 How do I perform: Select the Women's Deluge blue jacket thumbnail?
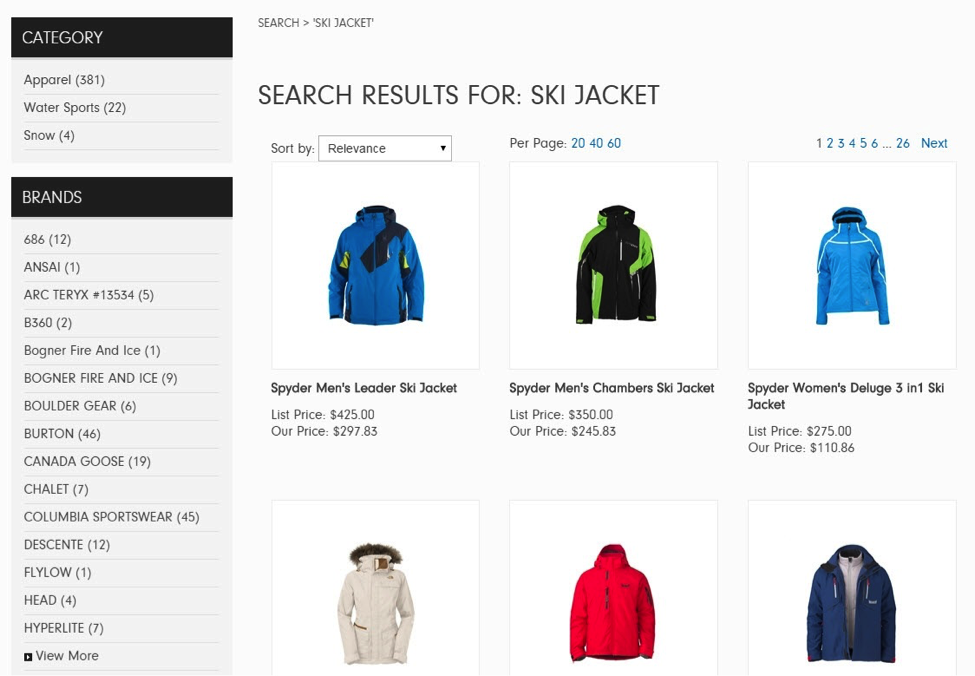click(852, 266)
